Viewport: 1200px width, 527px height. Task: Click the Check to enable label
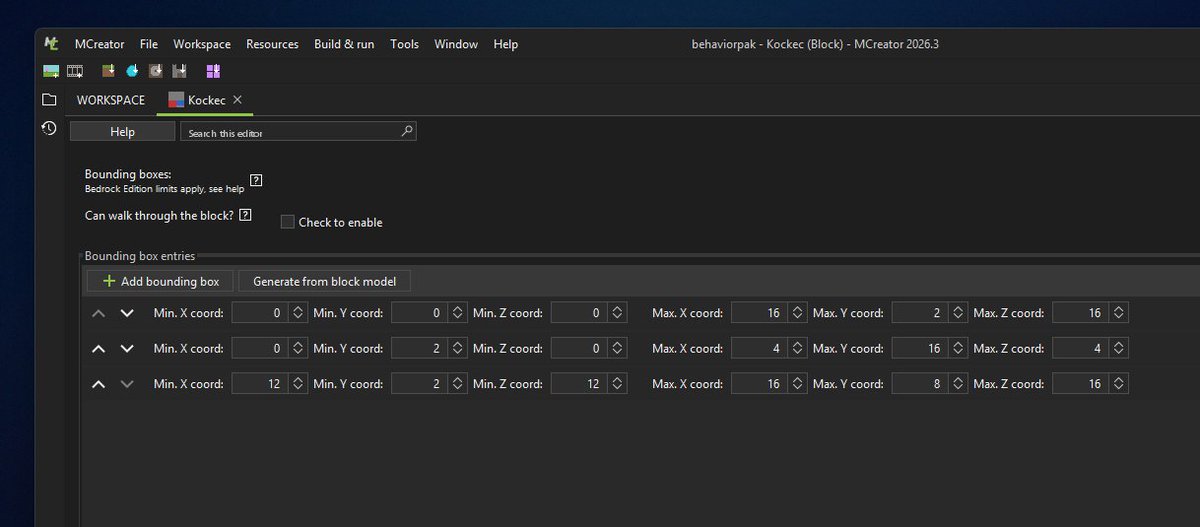341,222
